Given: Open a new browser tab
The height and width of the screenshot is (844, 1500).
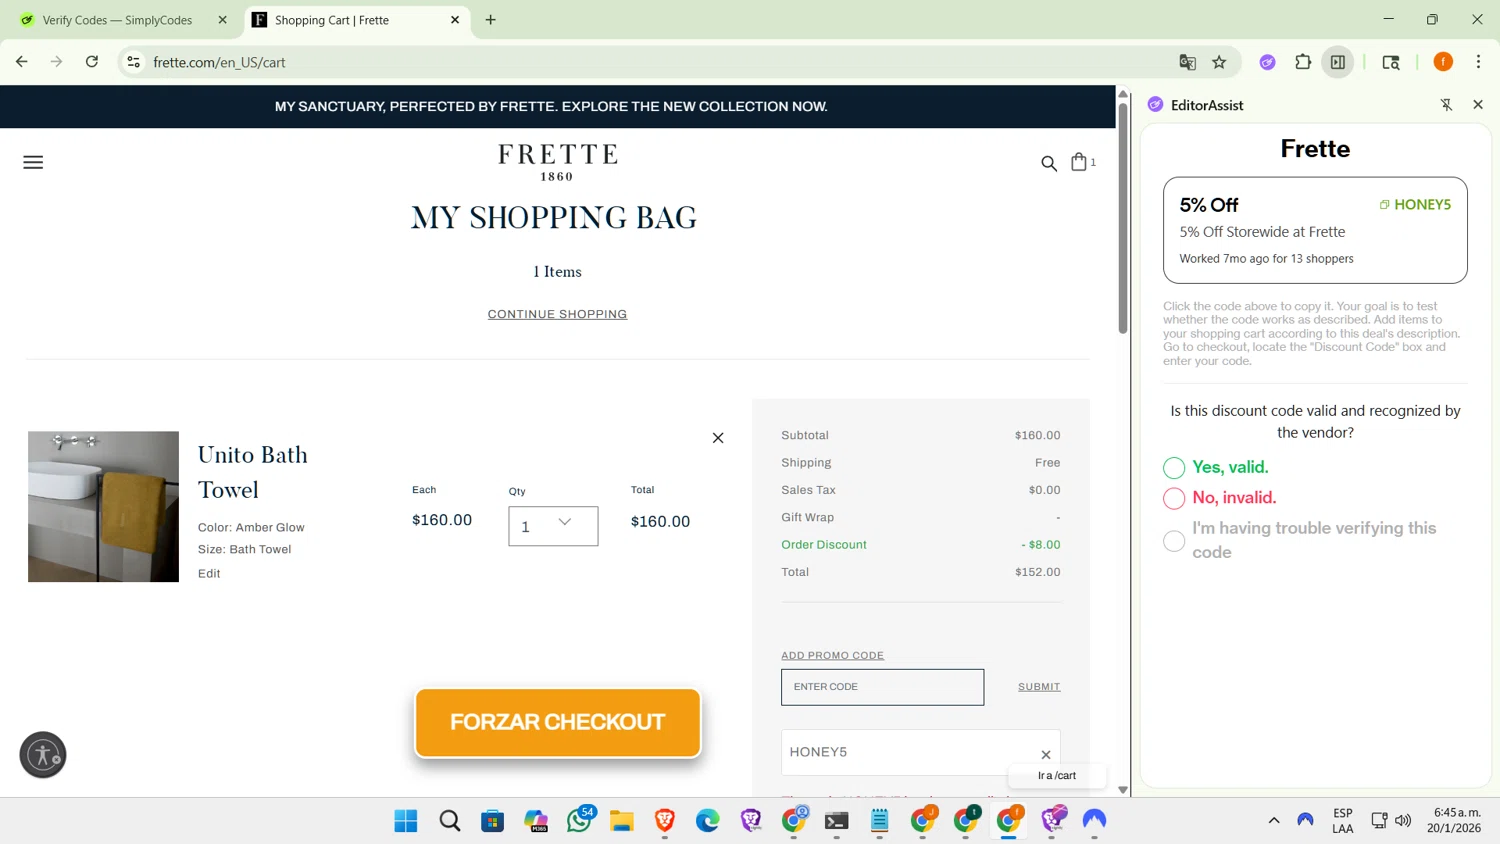Looking at the screenshot, I should point(491,20).
